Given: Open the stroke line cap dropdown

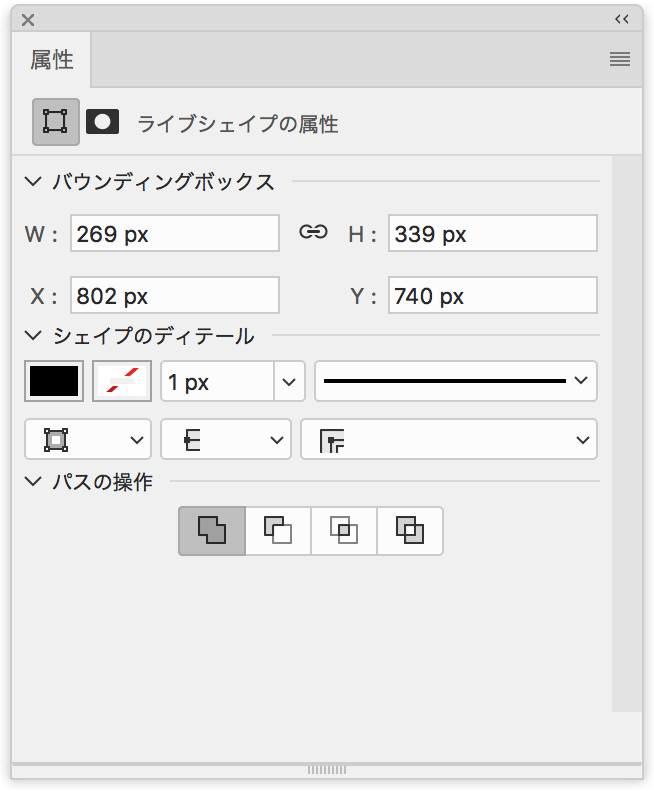Looking at the screenshot, I should pyautogui.click(x=226, y=439).
